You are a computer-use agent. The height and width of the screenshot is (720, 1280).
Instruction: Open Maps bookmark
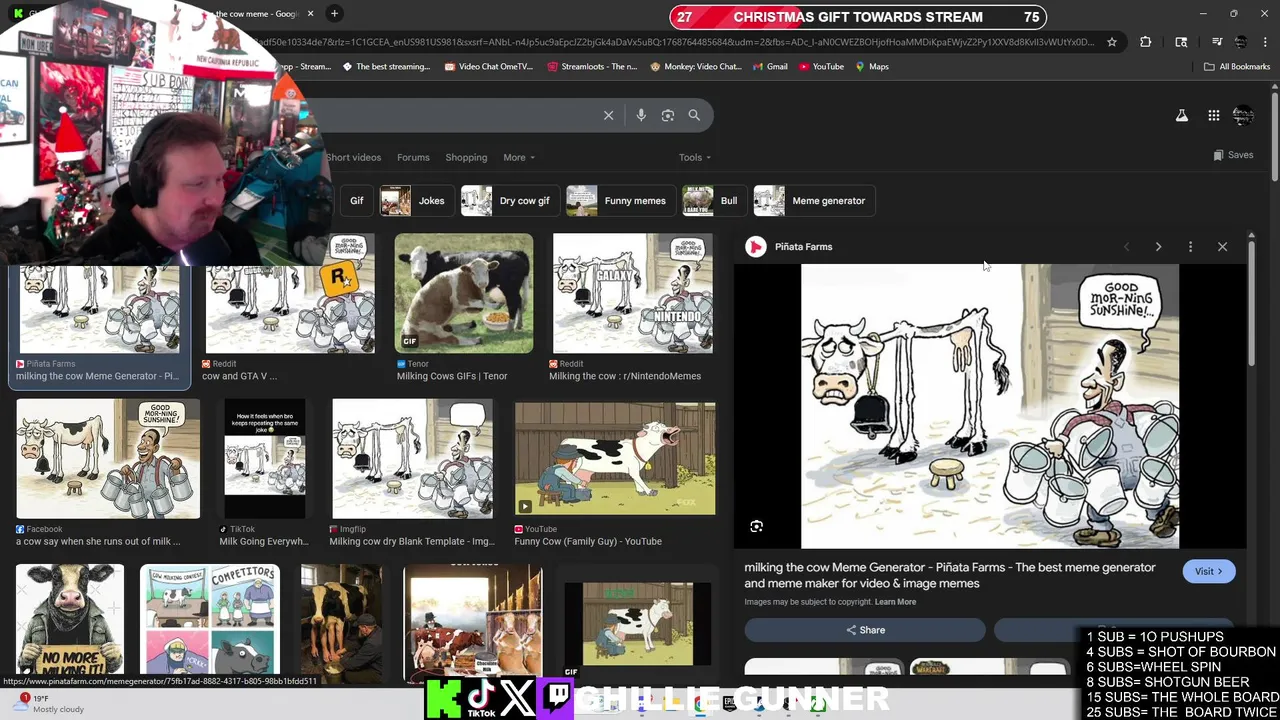[872, 67]
